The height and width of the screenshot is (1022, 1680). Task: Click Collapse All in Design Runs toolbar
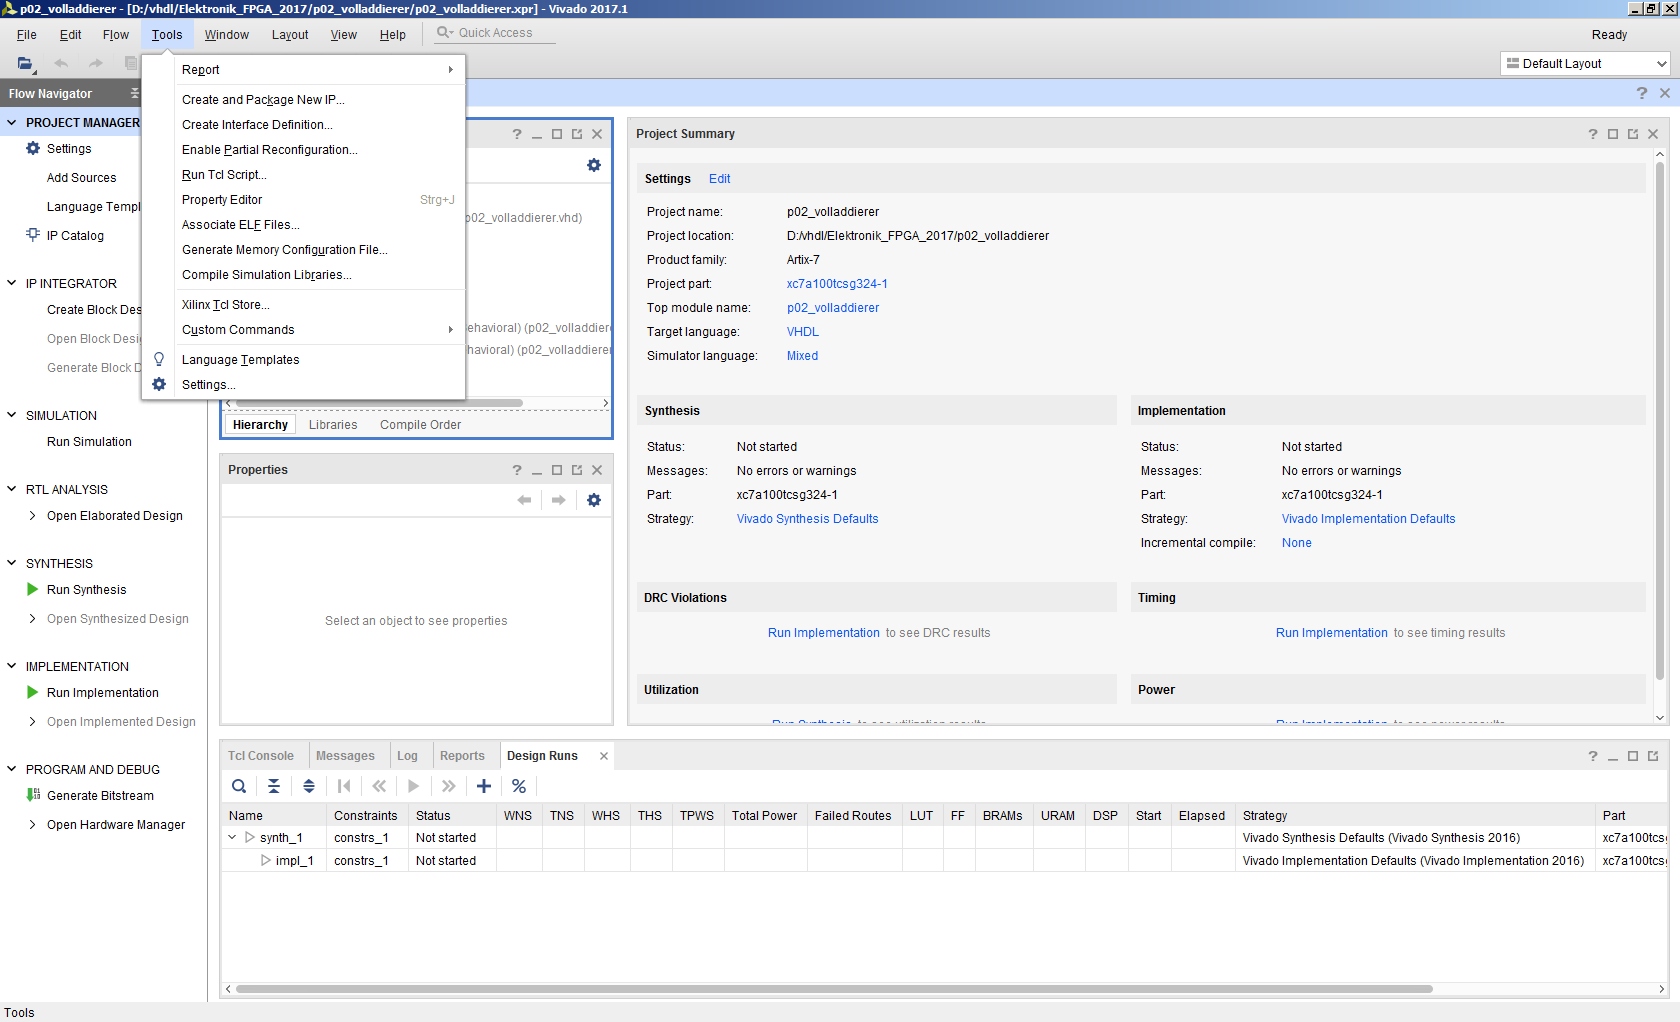coord(274,786)
